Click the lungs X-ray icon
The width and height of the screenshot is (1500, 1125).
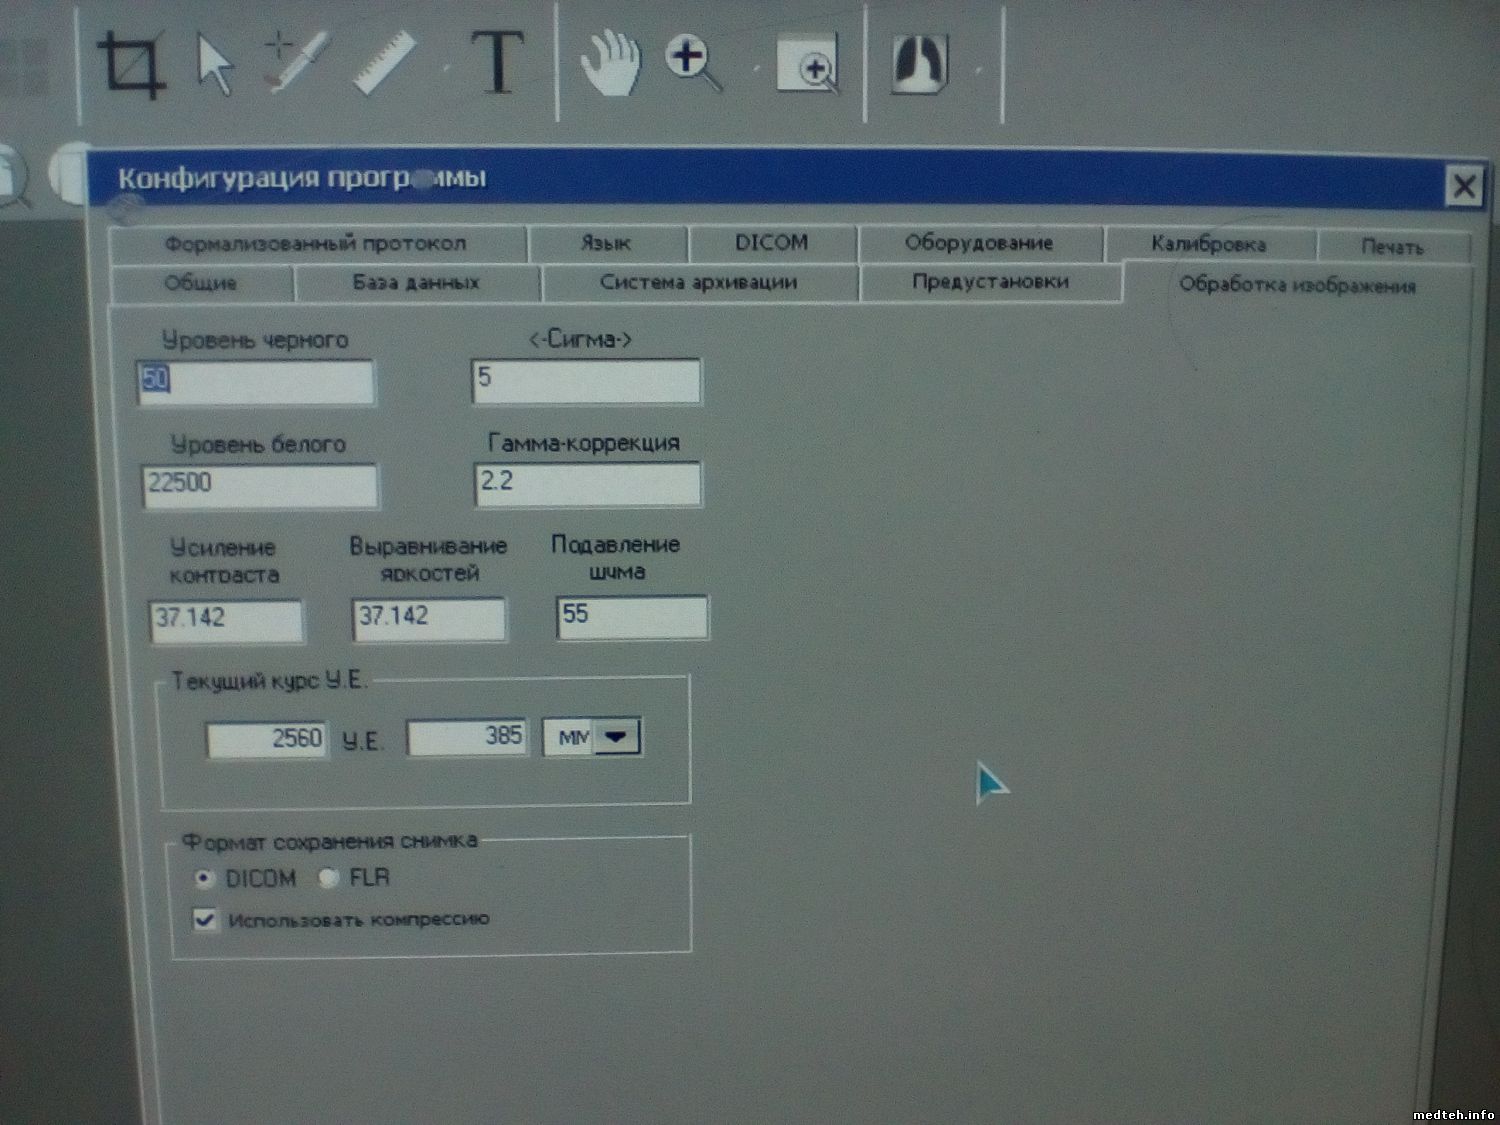coord(919,62)
